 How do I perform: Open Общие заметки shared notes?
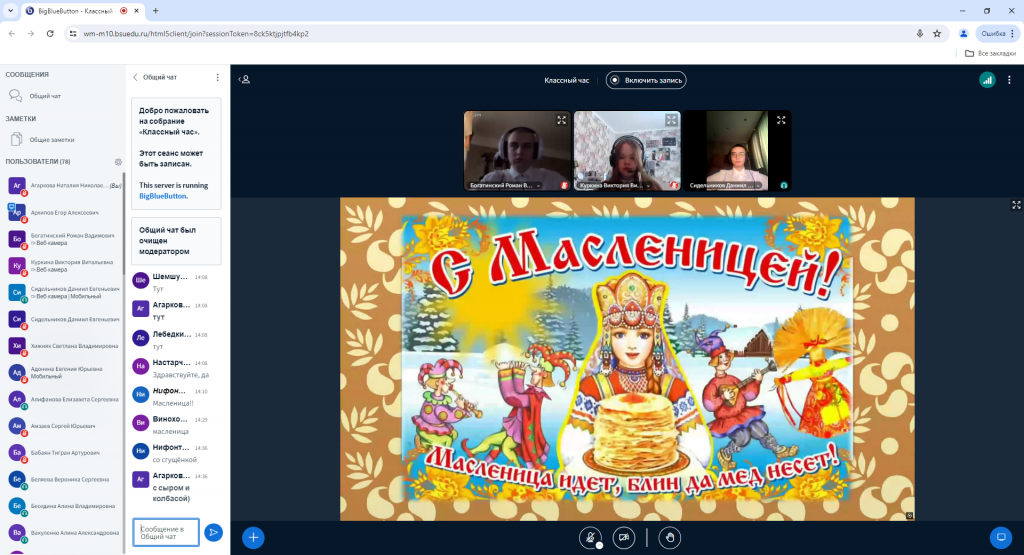[51, 139]
